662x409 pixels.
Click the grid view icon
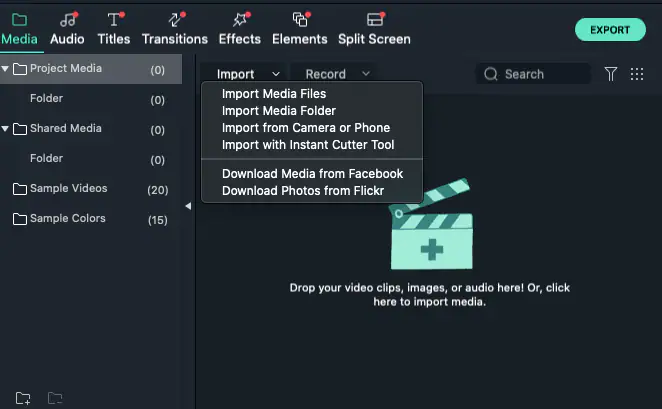[637, 74]
